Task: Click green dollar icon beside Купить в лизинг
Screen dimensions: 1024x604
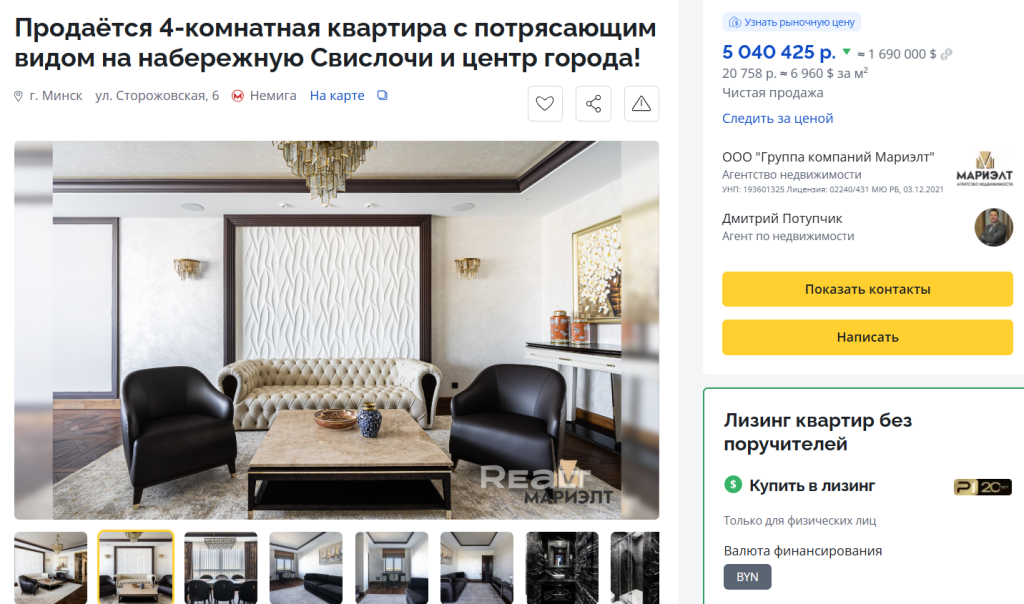Action: pyautogui.click(x=733, y=485)
